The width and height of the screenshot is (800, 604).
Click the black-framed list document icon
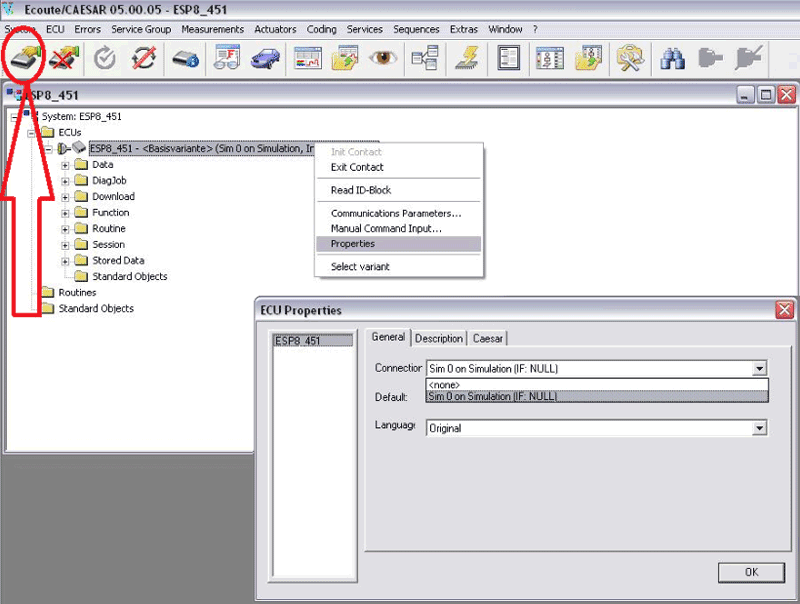tap(509, 58)
